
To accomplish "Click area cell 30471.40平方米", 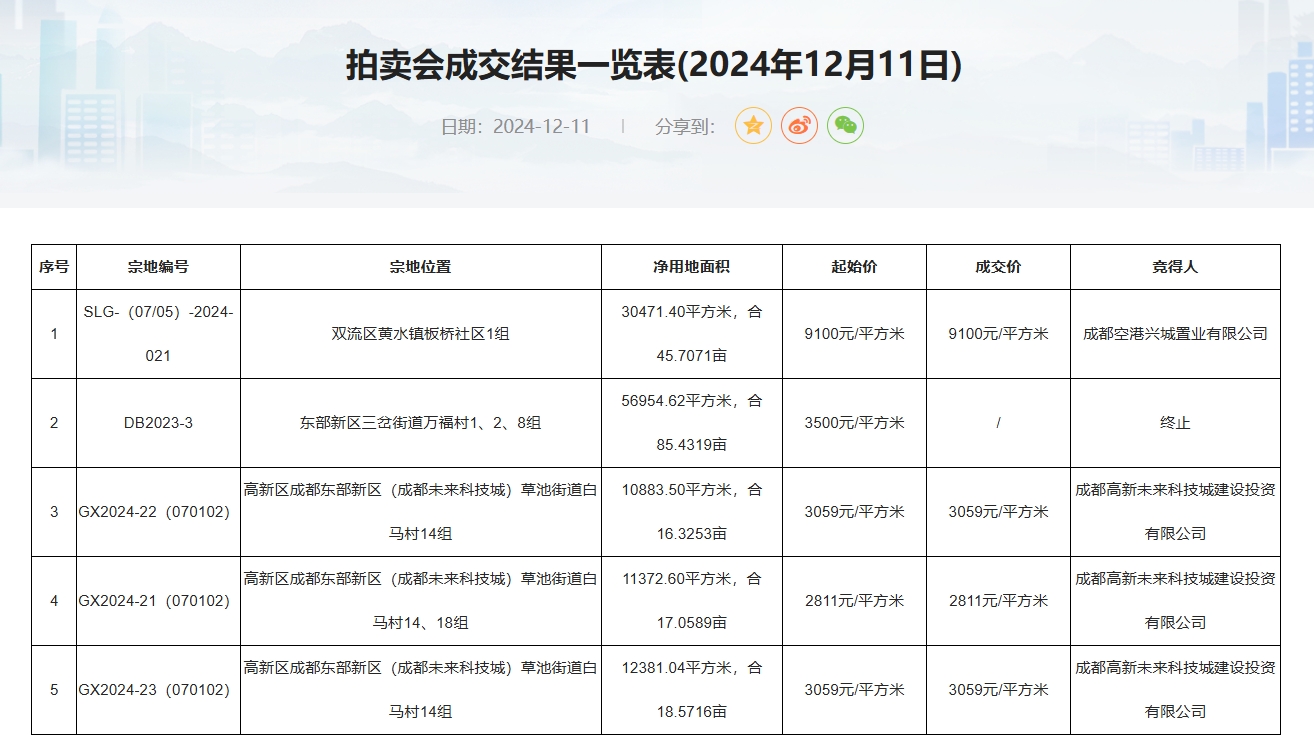I will (x=691, y=334).
